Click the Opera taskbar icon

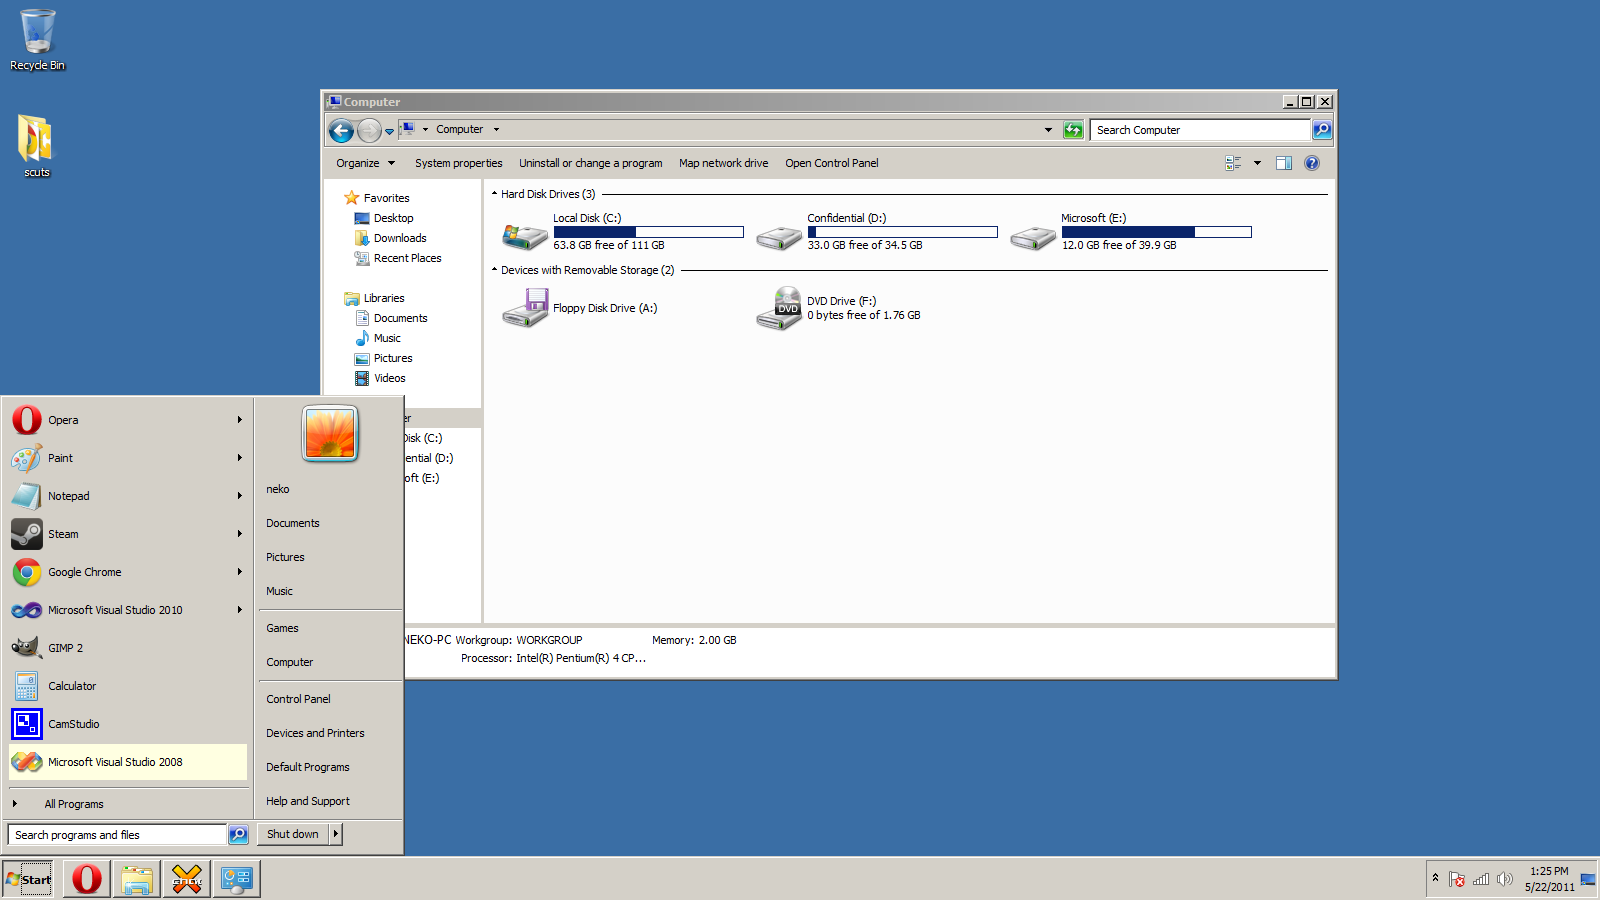point(87,879)
